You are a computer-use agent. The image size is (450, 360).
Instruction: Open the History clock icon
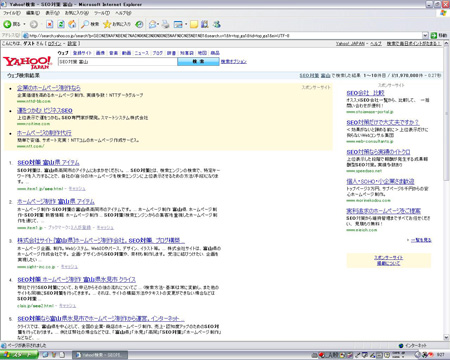[x=139, y=24]
